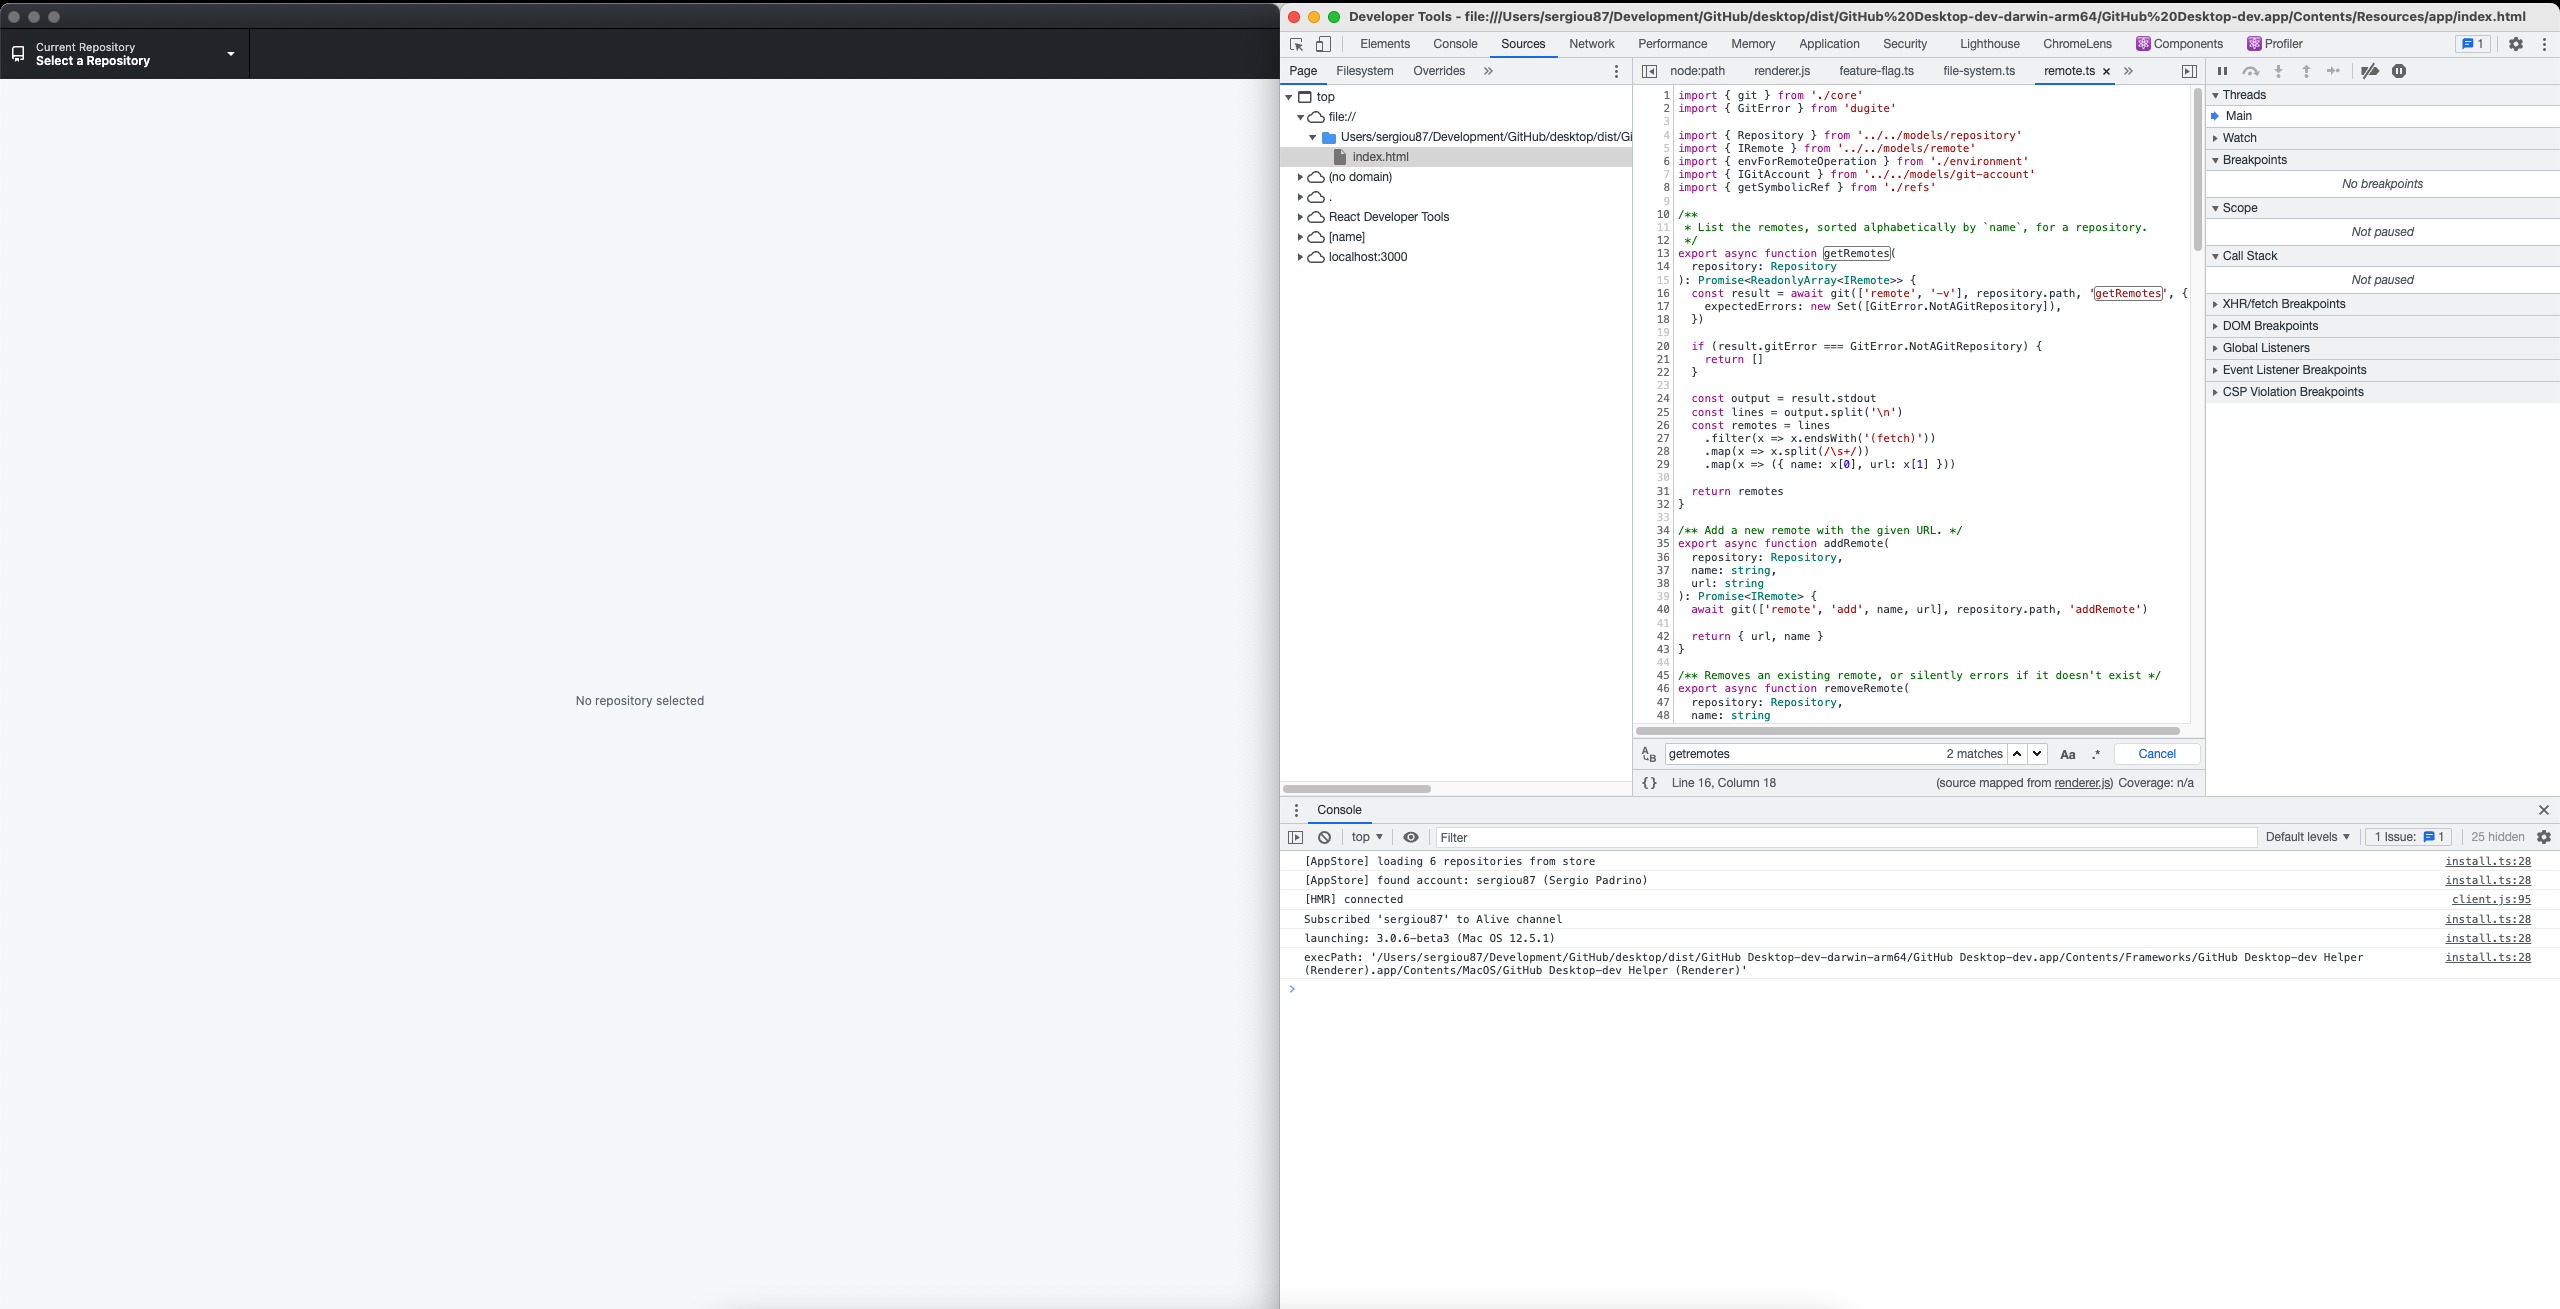2560x1309 pixels.
Task: Clear the console with the prohibition icon
Action: pyautogui.click(x=1323, y=837)
